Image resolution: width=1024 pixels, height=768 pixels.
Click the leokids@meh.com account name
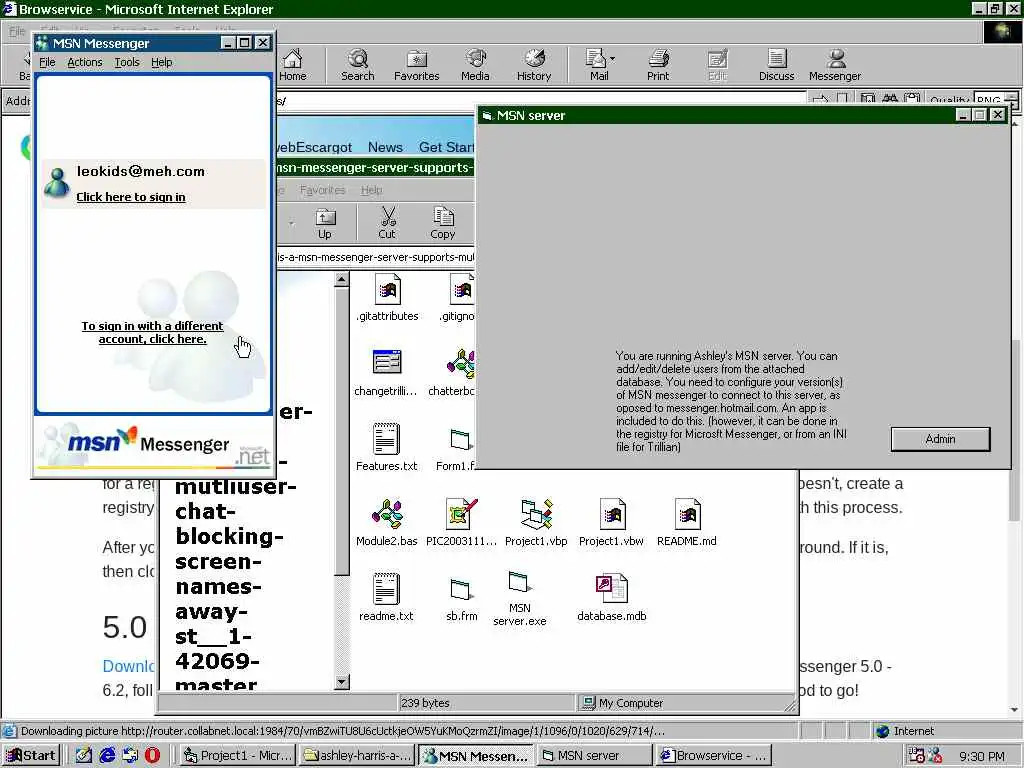coord(140,171)
